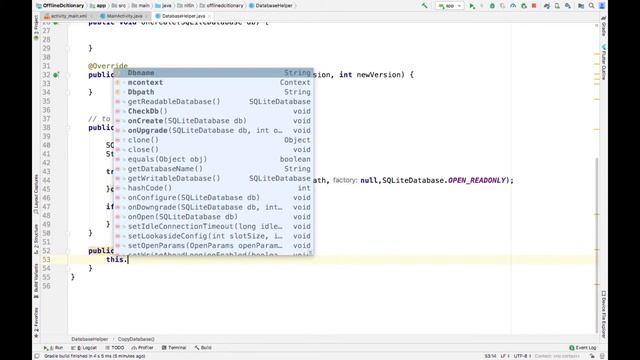Open the Terminal tool window

174,348
